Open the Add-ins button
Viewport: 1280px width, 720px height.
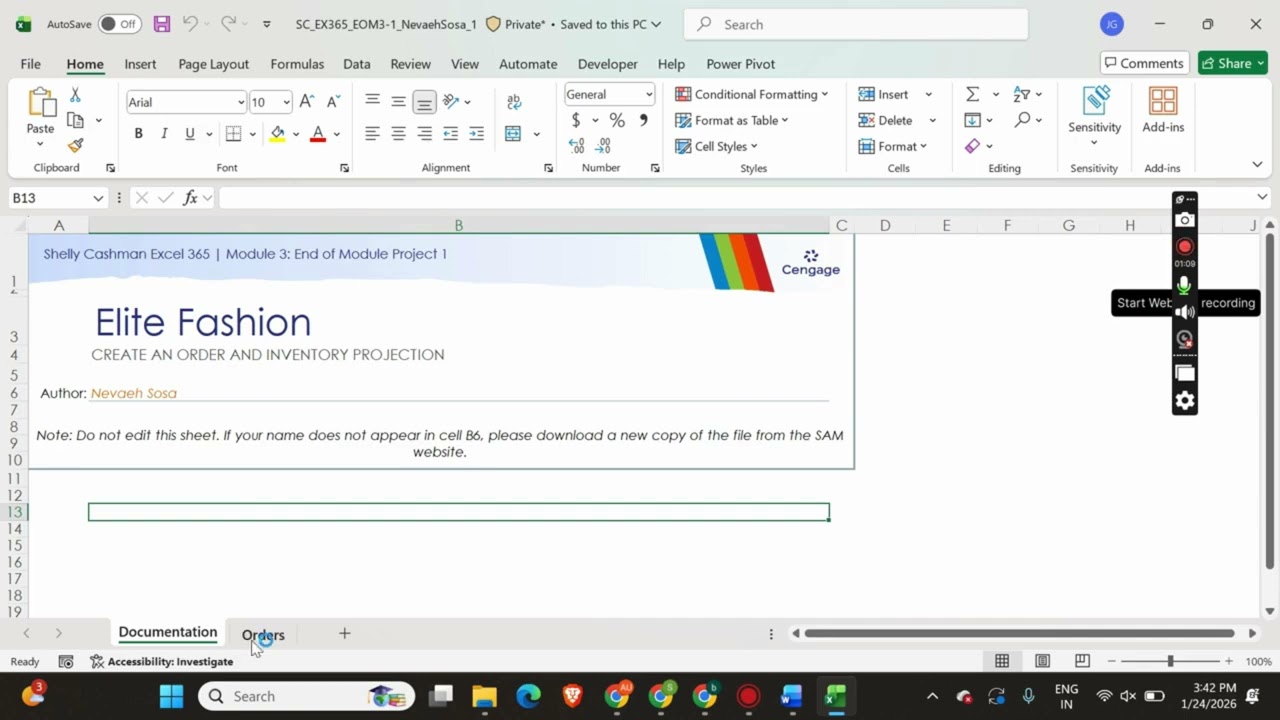[x=1163, y=110]
